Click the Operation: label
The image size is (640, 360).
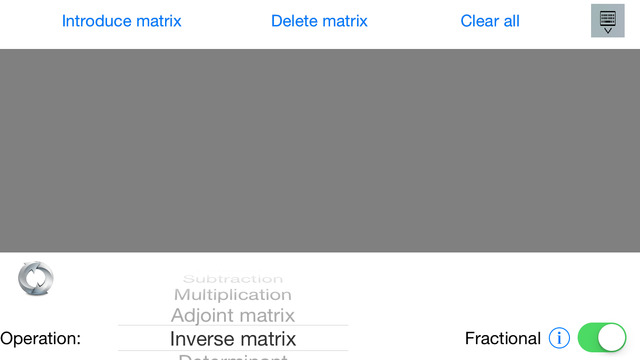40,338
